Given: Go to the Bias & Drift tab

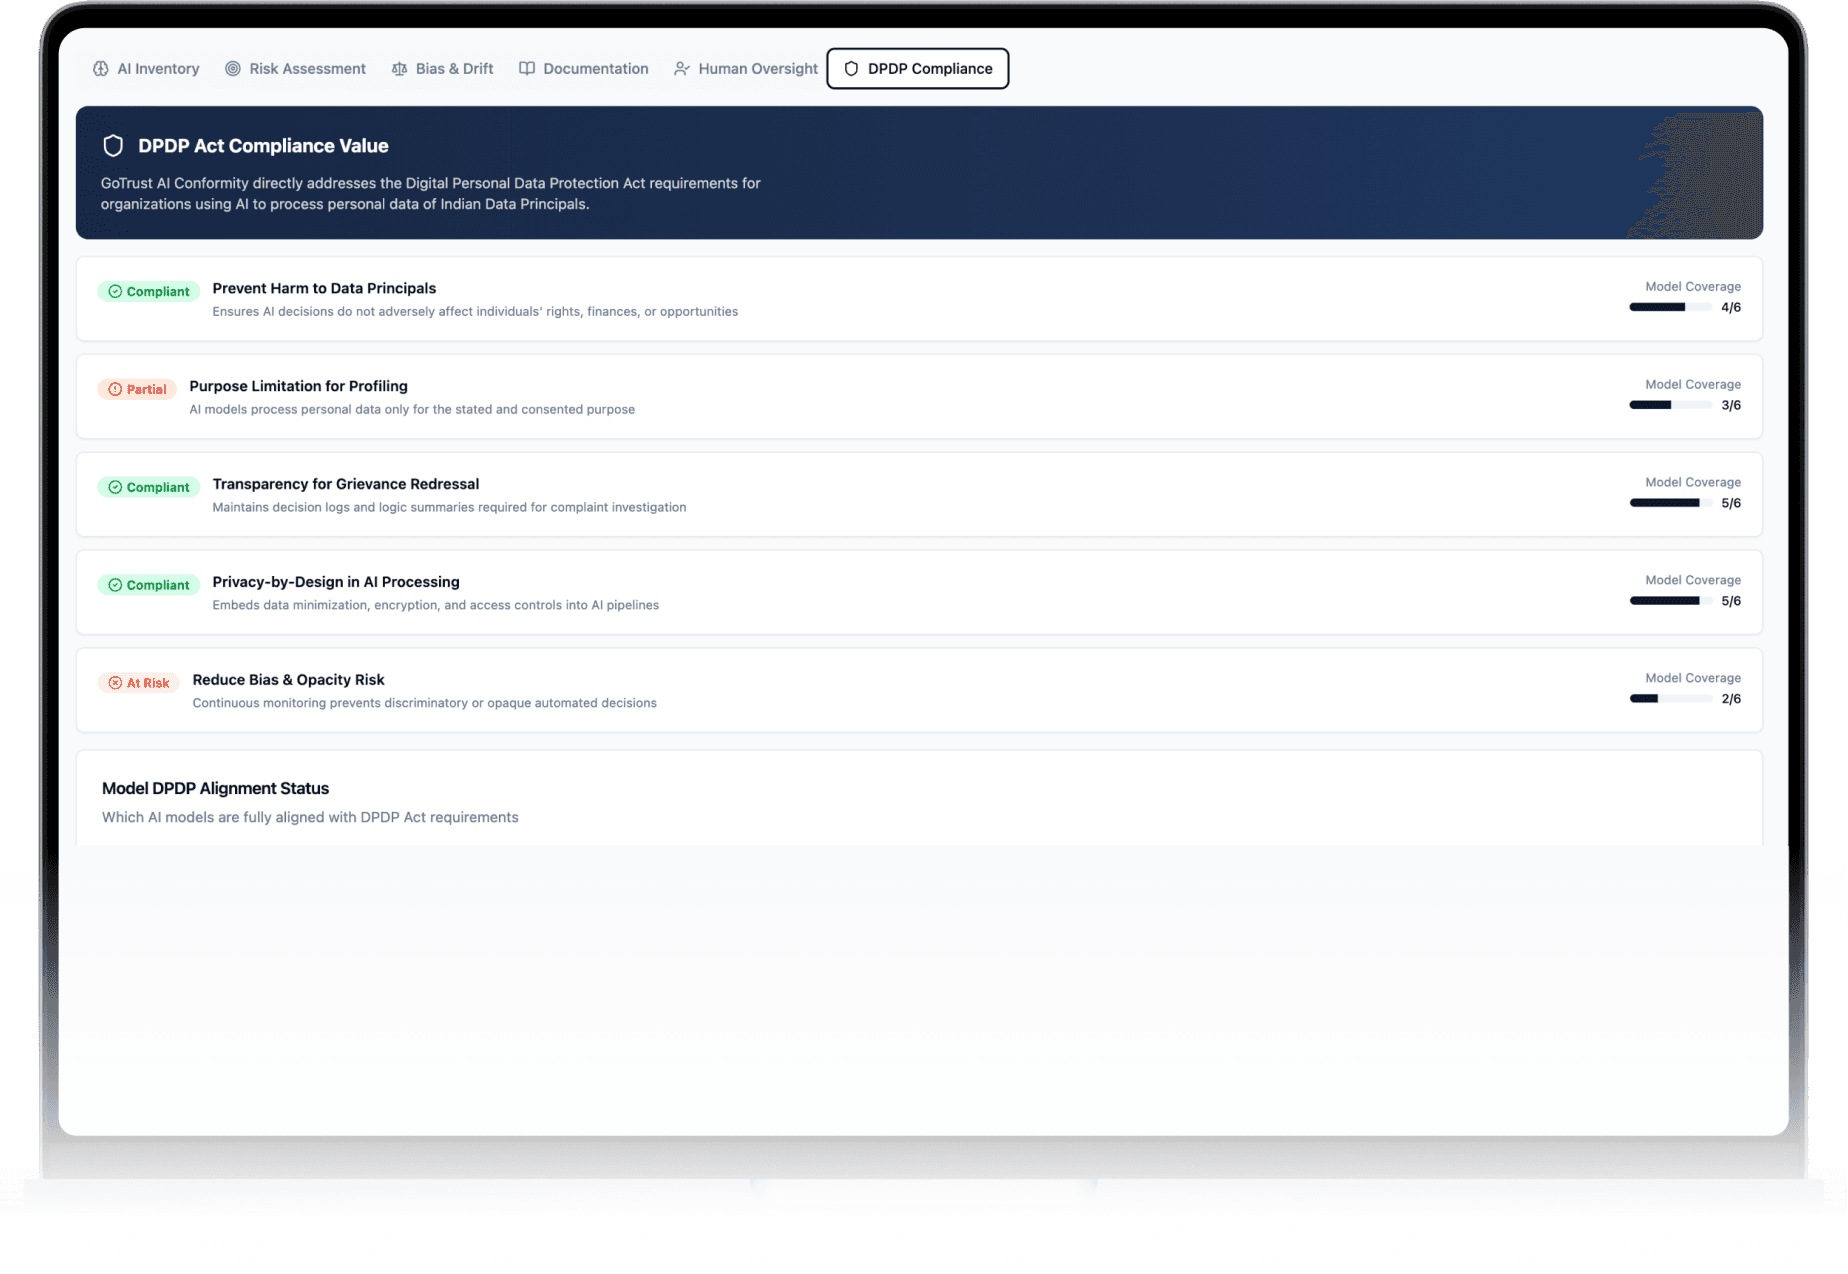Looking at the screenshot, I should click(x=442, y=69).
